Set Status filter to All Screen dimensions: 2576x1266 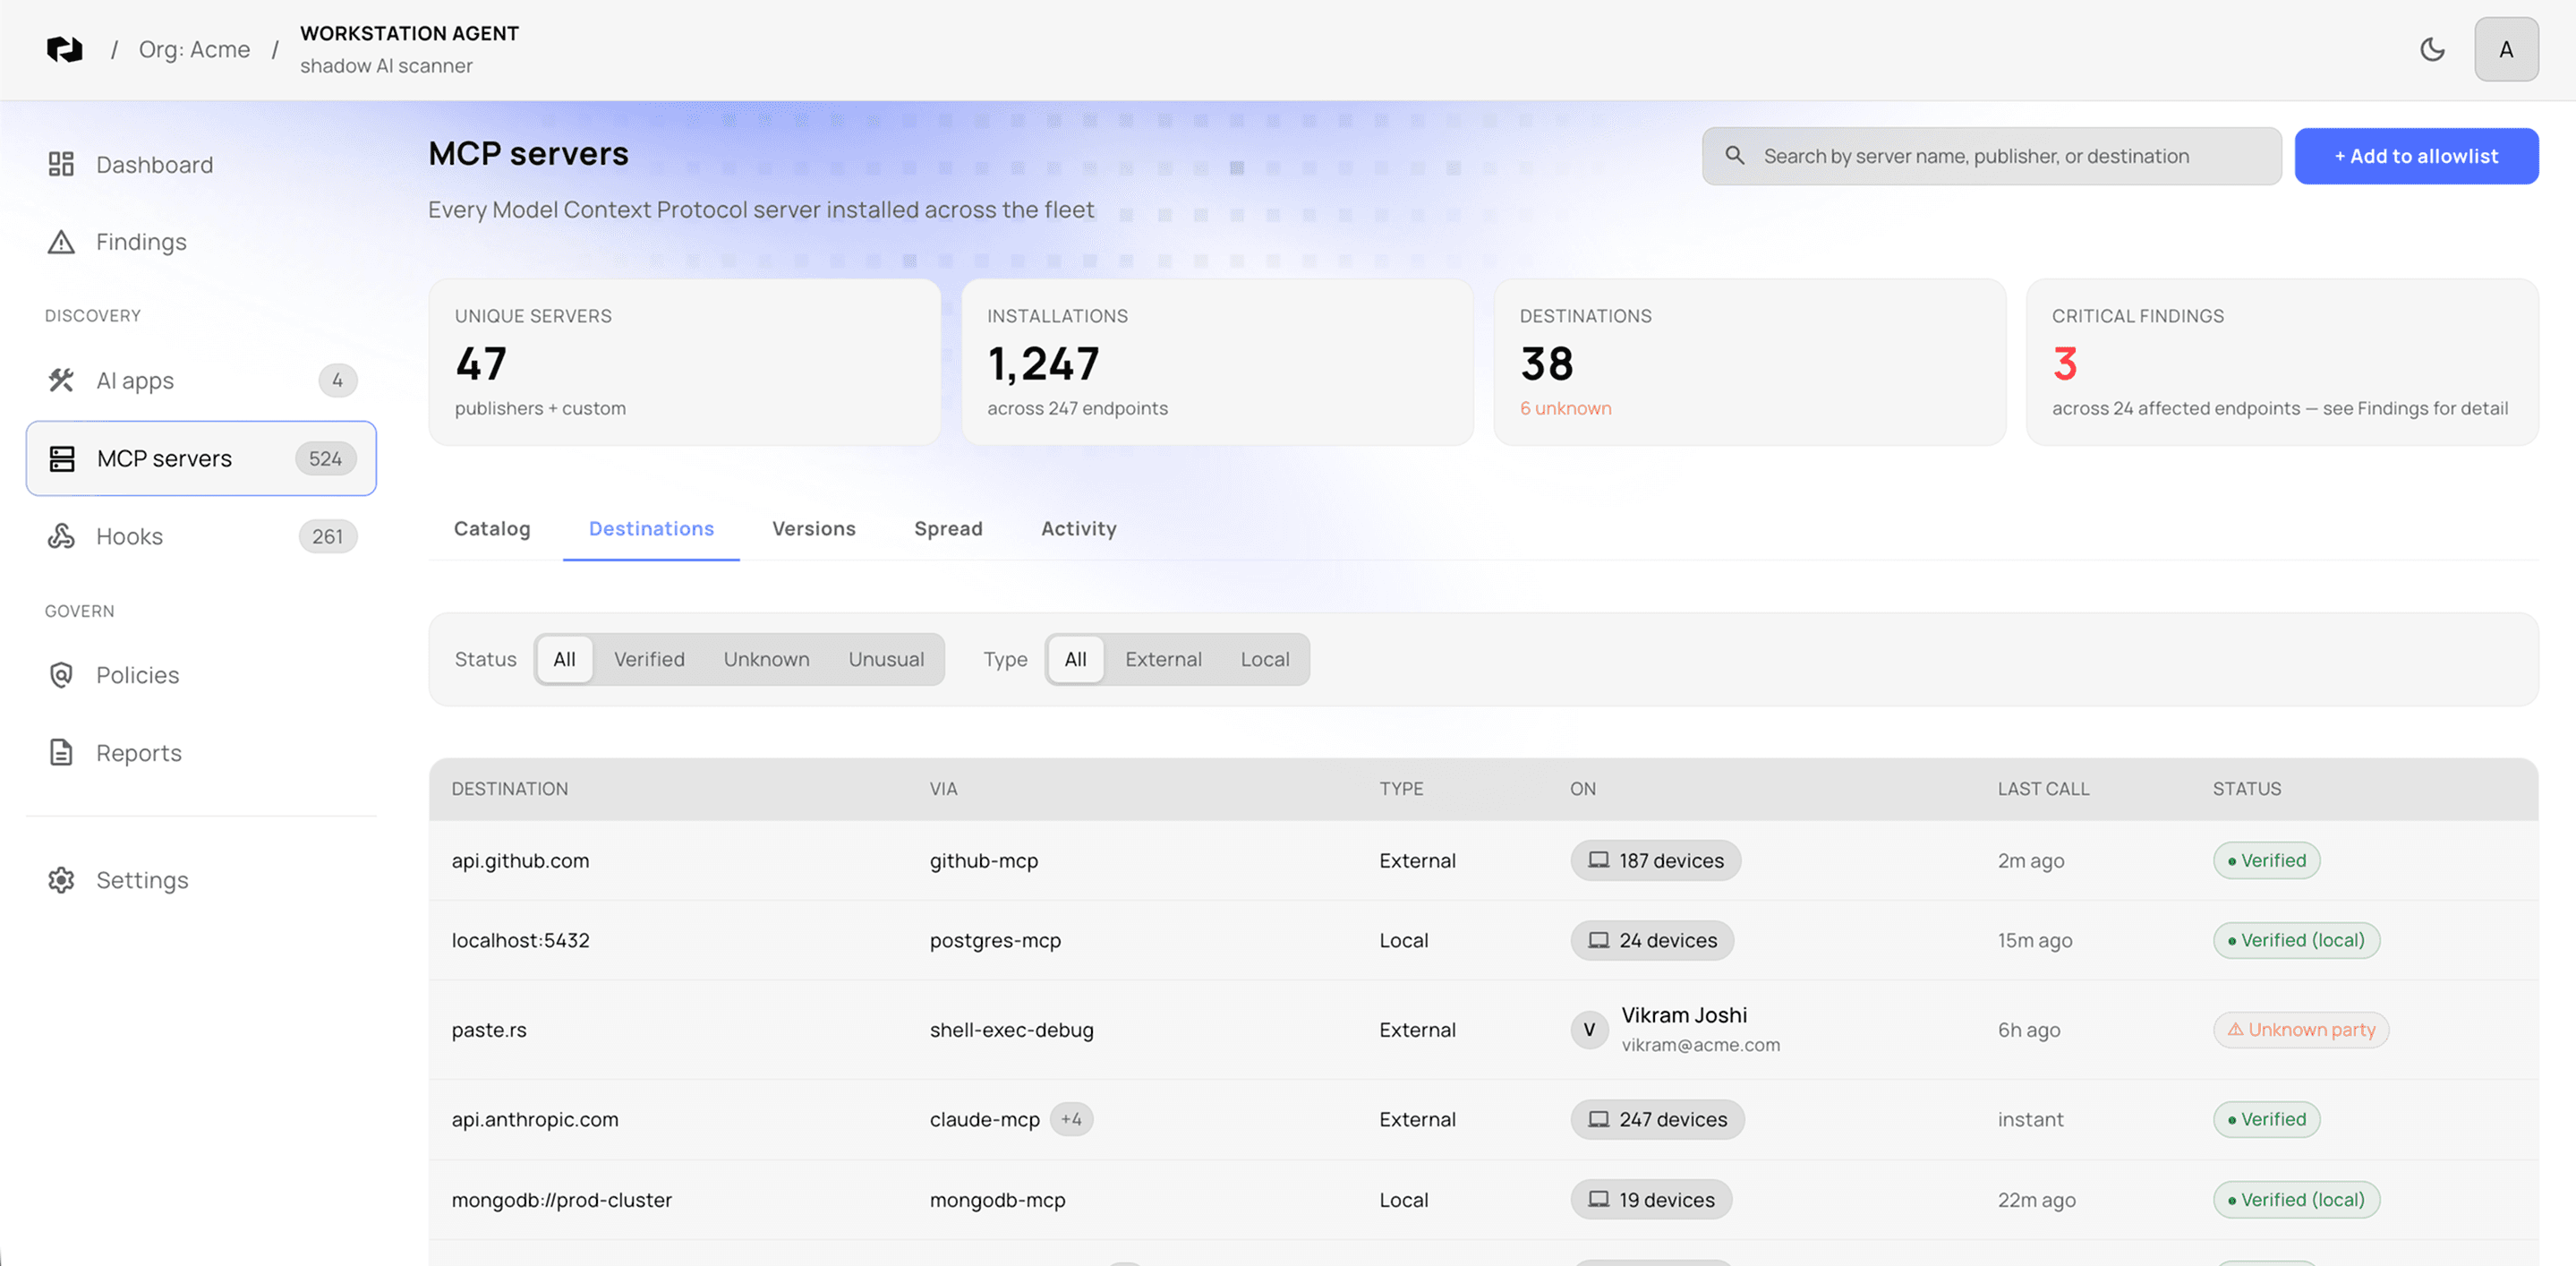[x=564, y=659]
